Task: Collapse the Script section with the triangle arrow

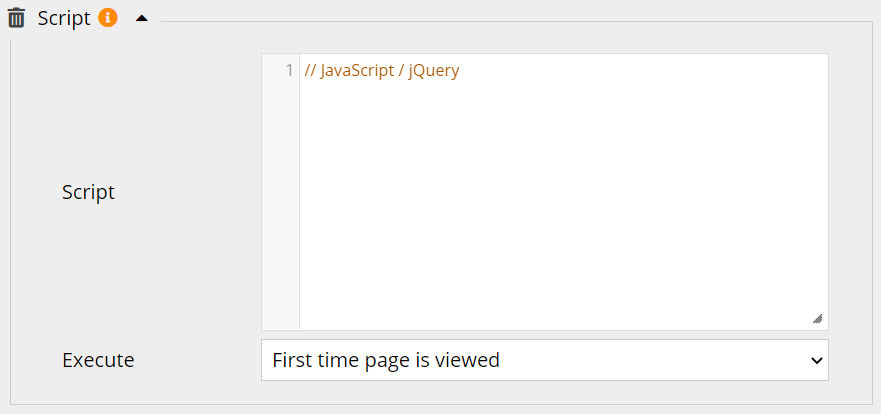Action: (x=141, y=19)
